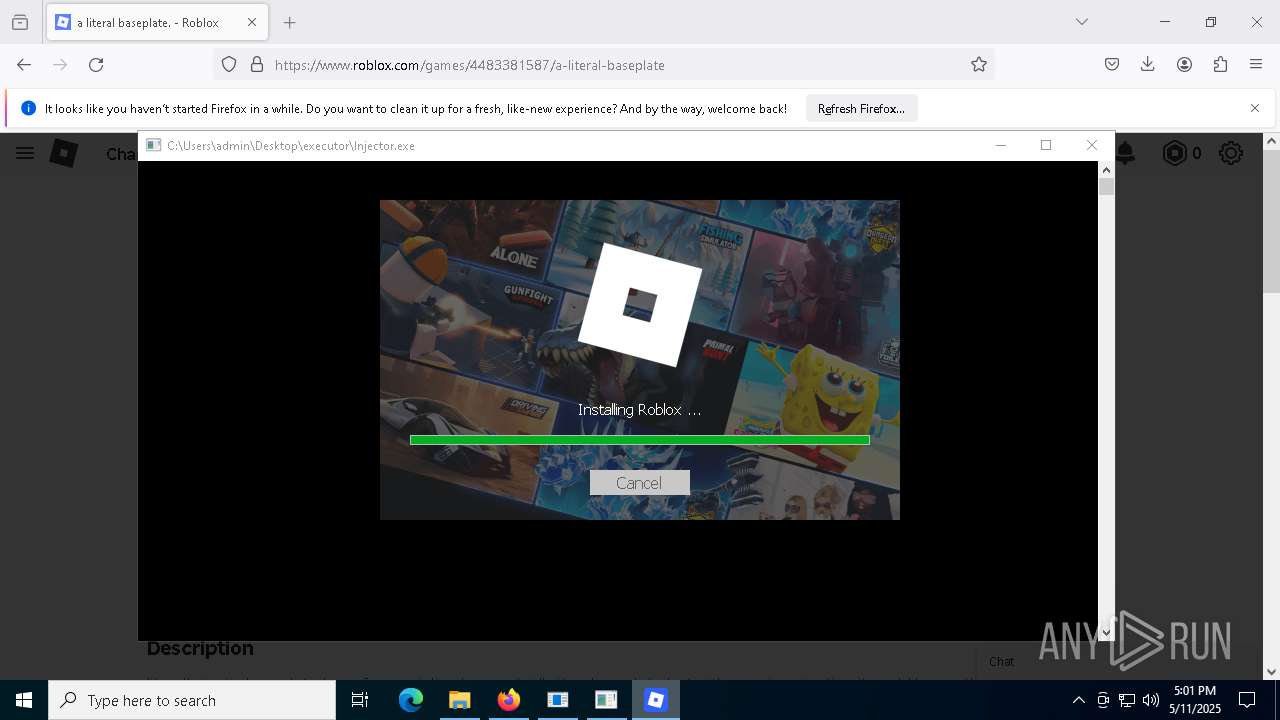Open the Roblox hamburger navigation menu

pyautogui.click(x=25, y=153)
